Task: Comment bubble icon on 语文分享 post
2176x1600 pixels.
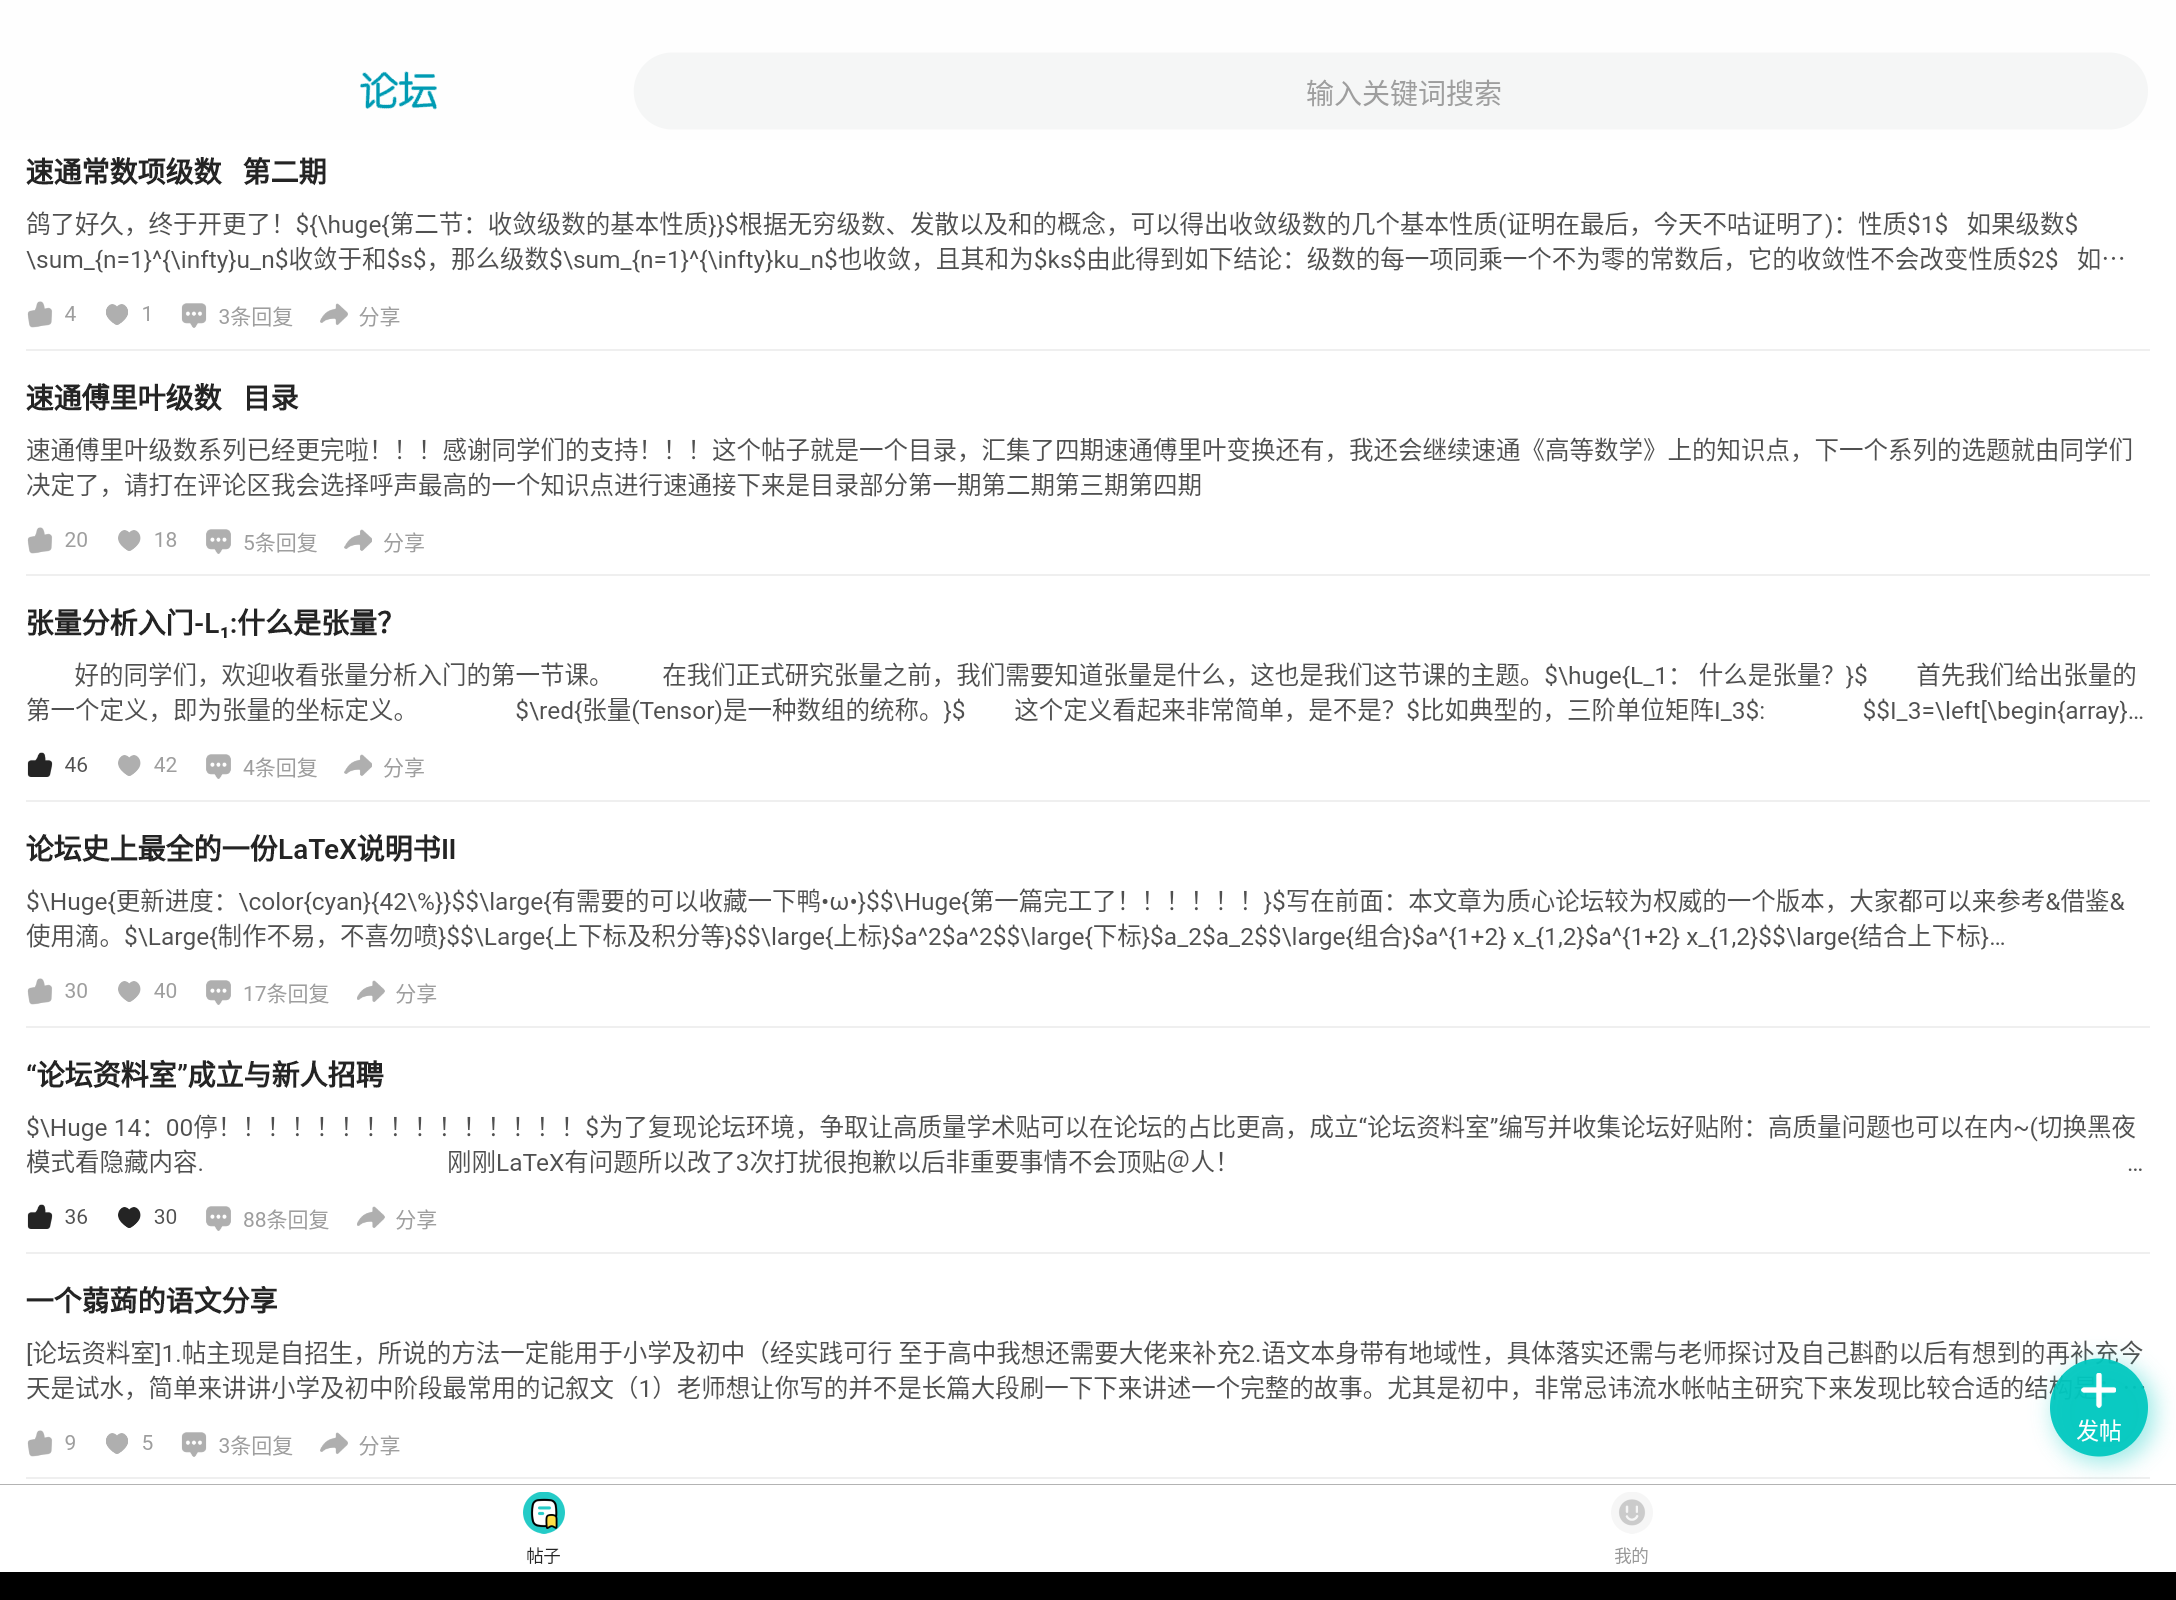Action: [x=194, y=1445]
